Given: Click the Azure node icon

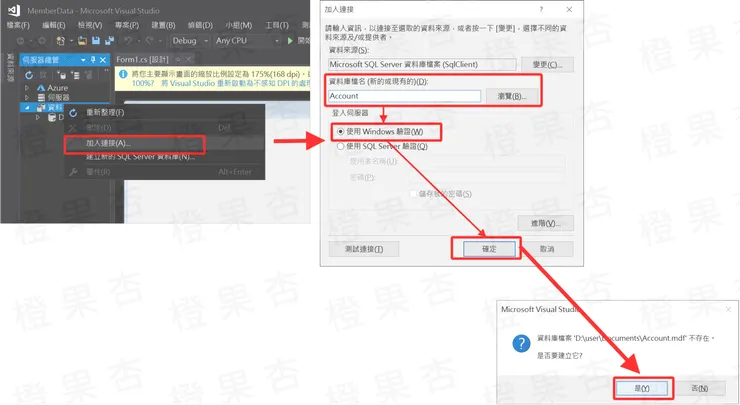Looking at the screenshot, I should pos(41,88).
